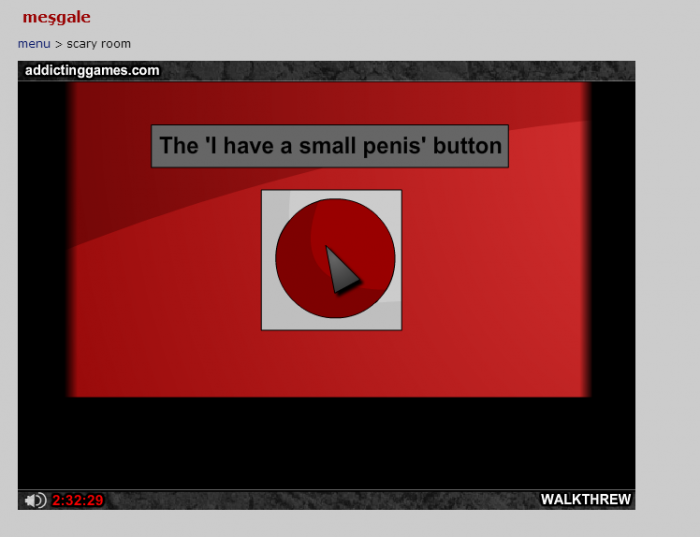This screenshot has width=700, height=537.
Task: Click the meşgale site logo
Action: [56, 17]
